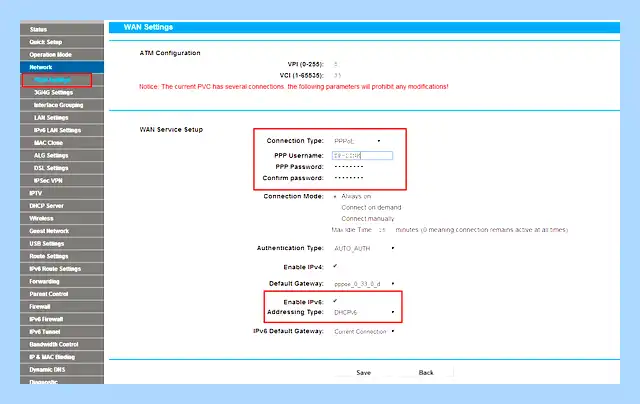Open the Connection Type dropdown

[x=358, y=141]
